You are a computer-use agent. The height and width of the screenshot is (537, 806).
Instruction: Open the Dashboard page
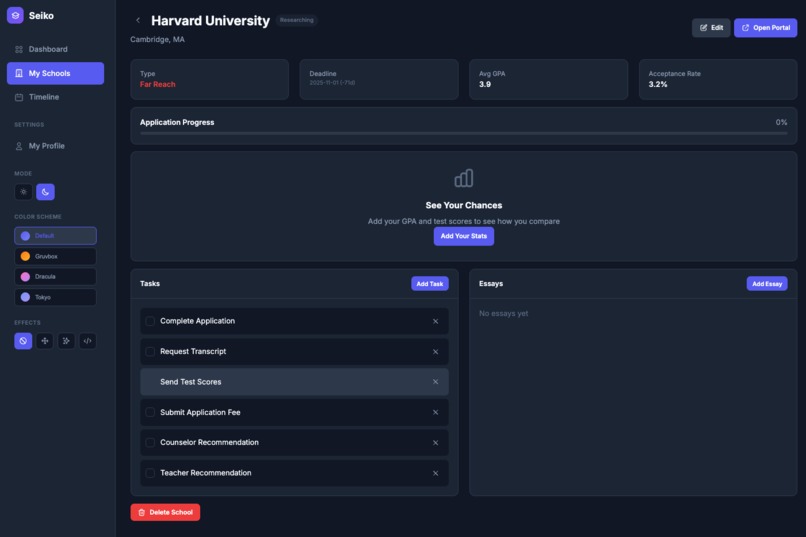pos(56,49)
